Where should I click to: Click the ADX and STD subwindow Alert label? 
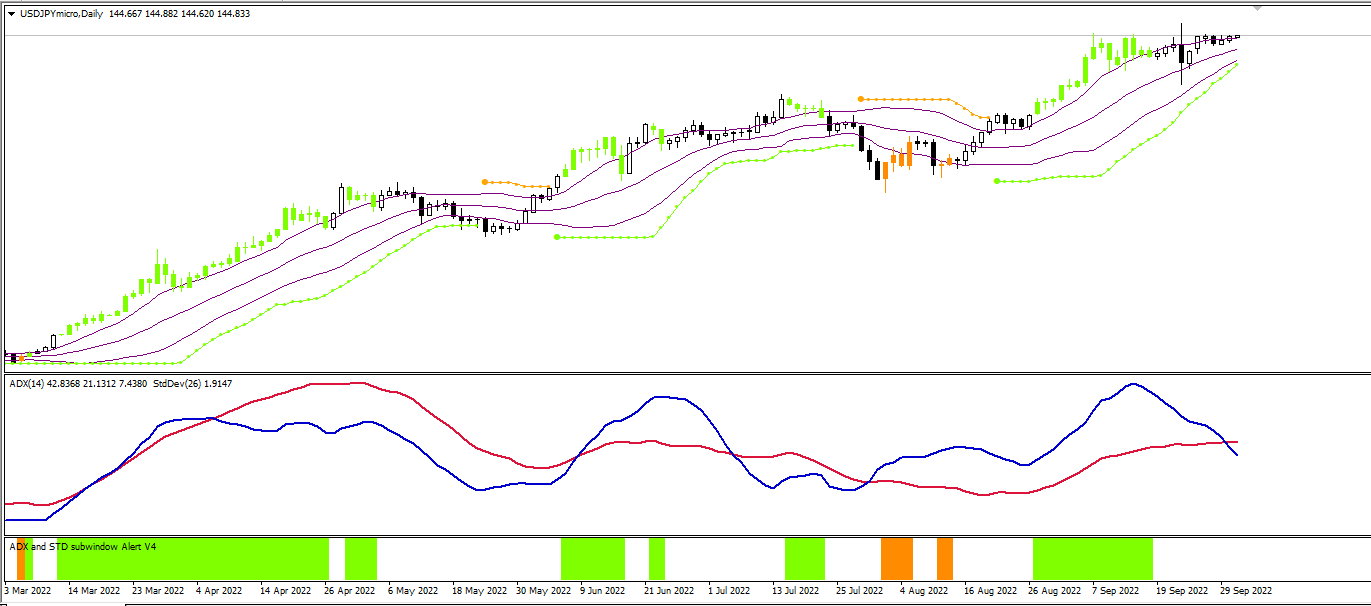tap(83, 547)
